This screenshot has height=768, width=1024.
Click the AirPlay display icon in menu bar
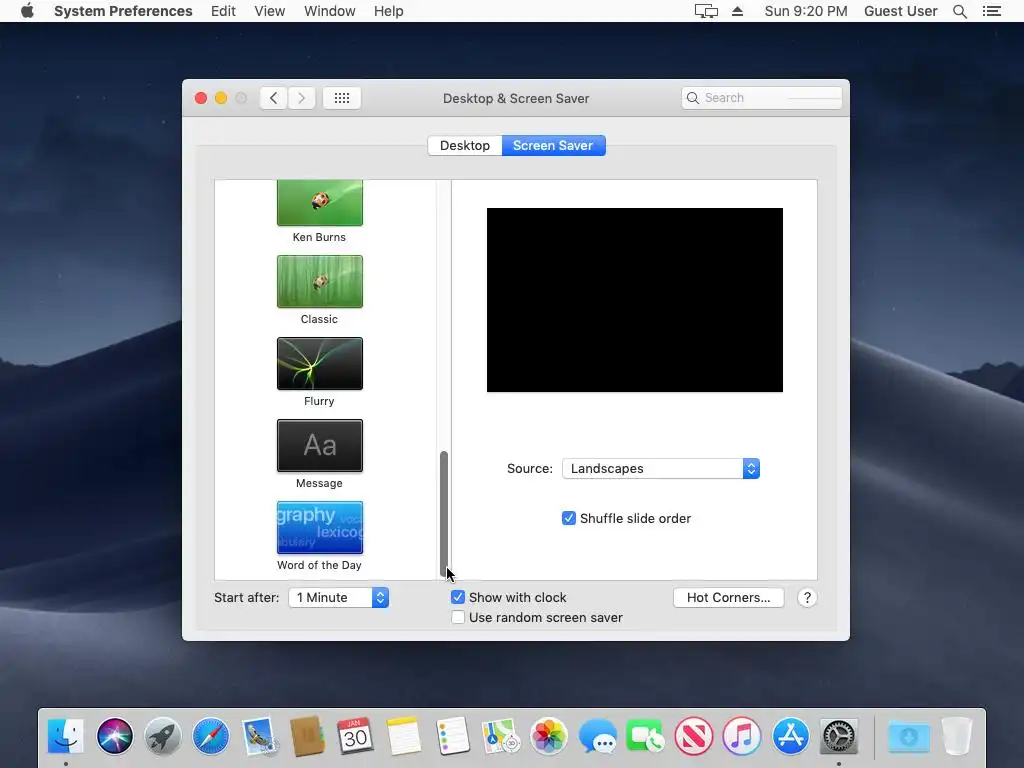706,11
